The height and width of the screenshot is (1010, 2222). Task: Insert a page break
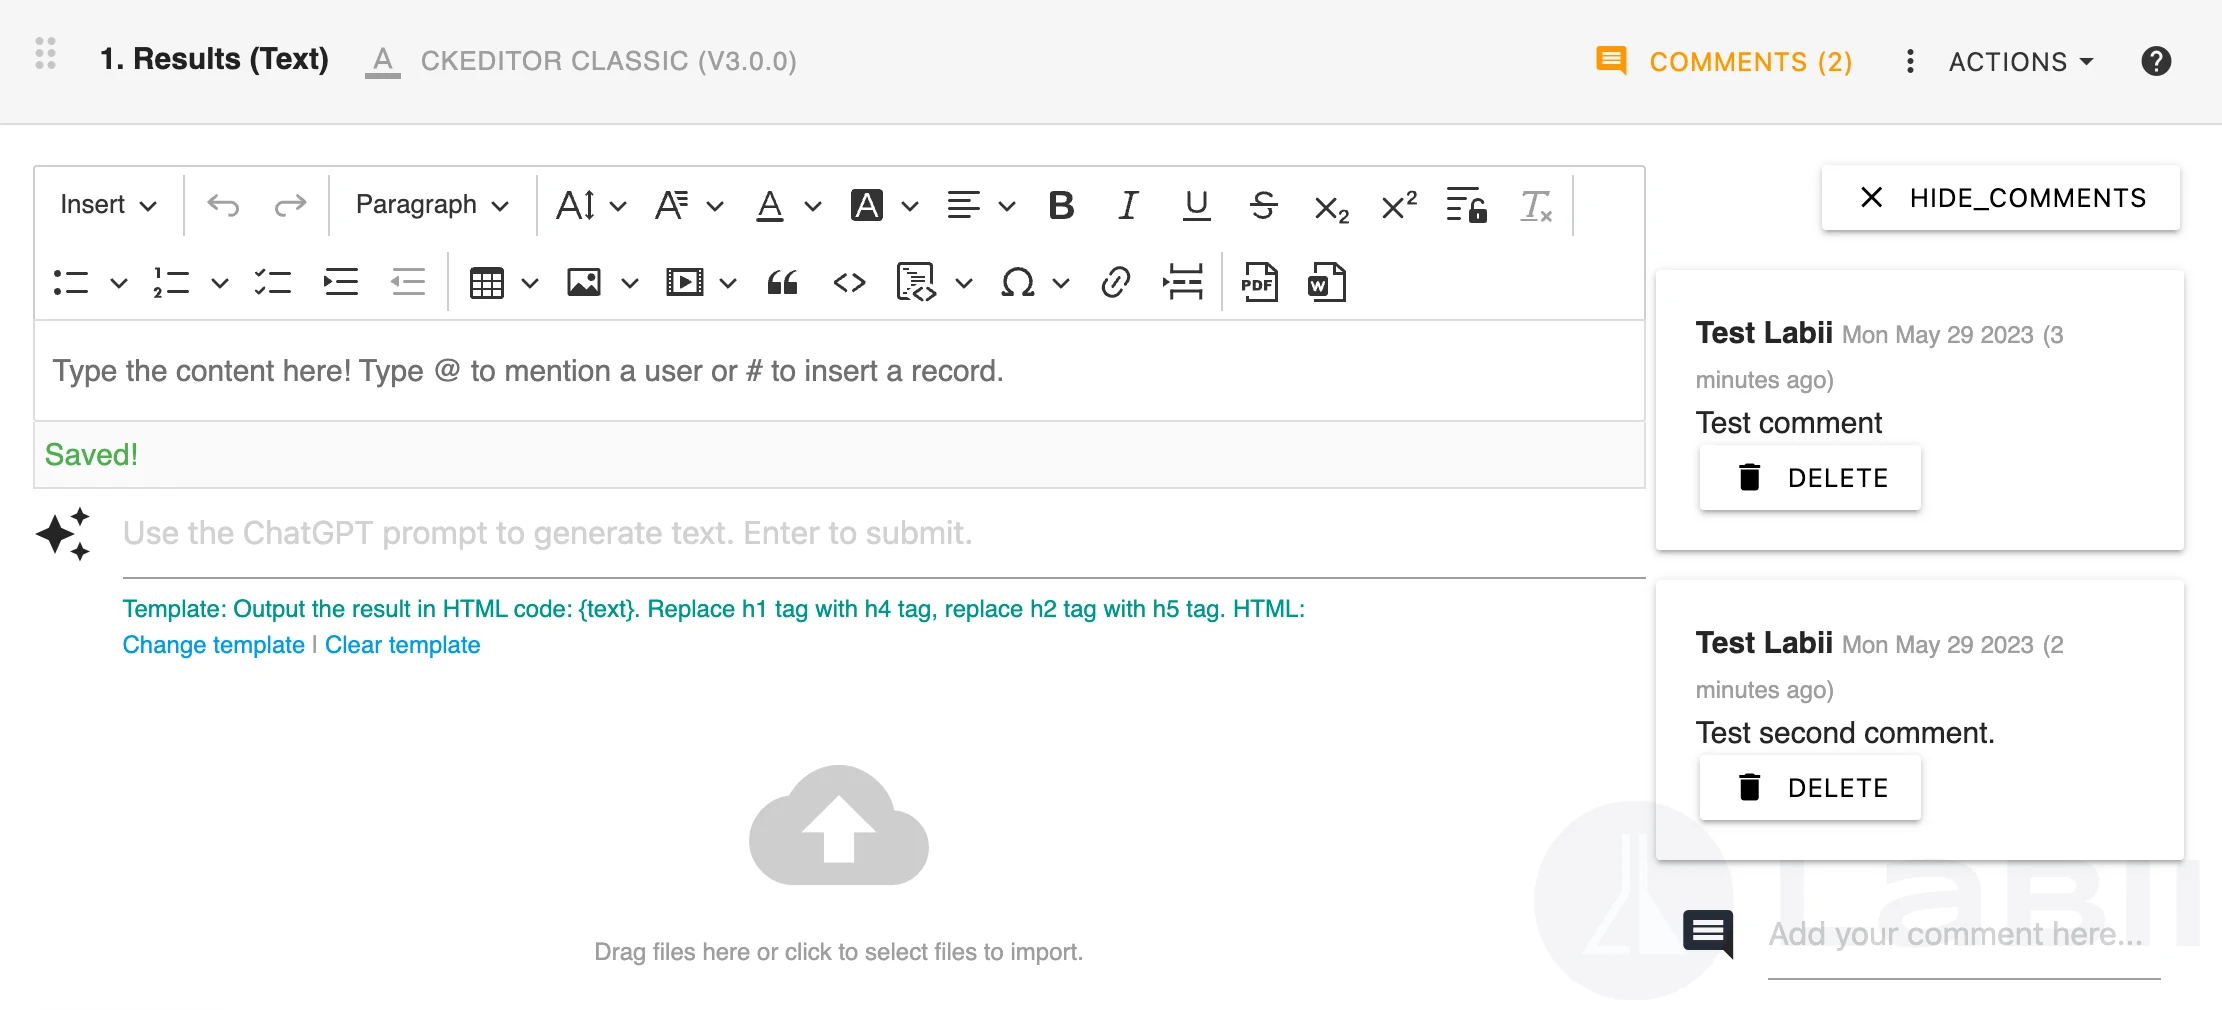tap(1183, 283)
